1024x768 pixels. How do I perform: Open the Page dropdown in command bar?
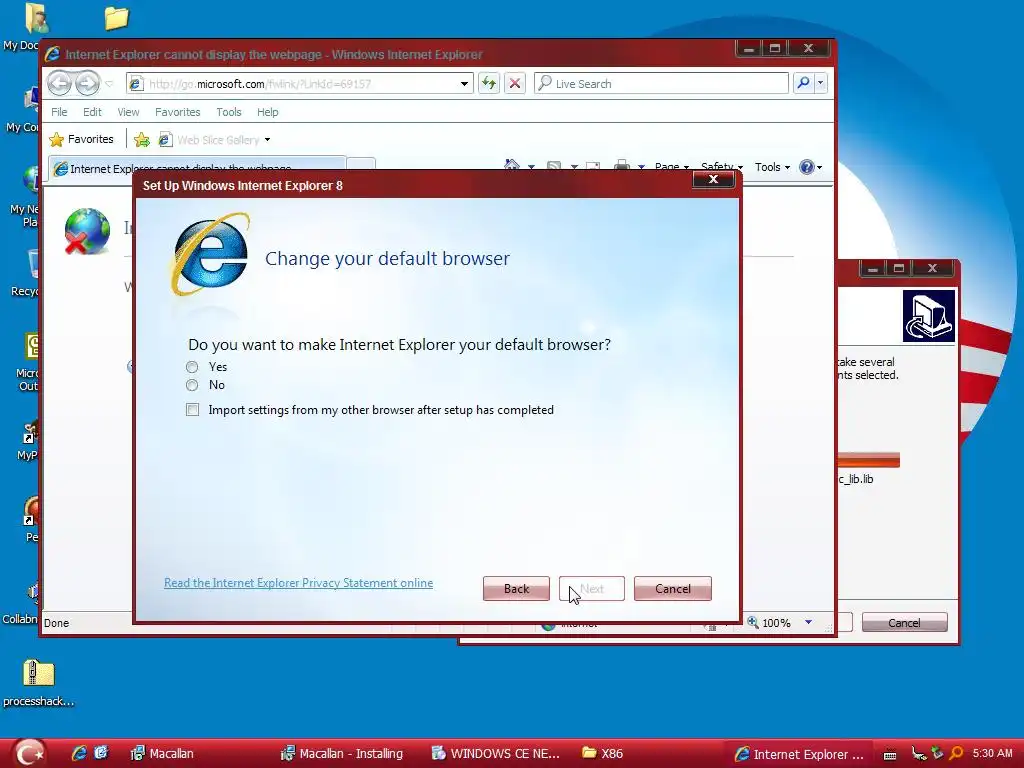click(x=671, y=167)
